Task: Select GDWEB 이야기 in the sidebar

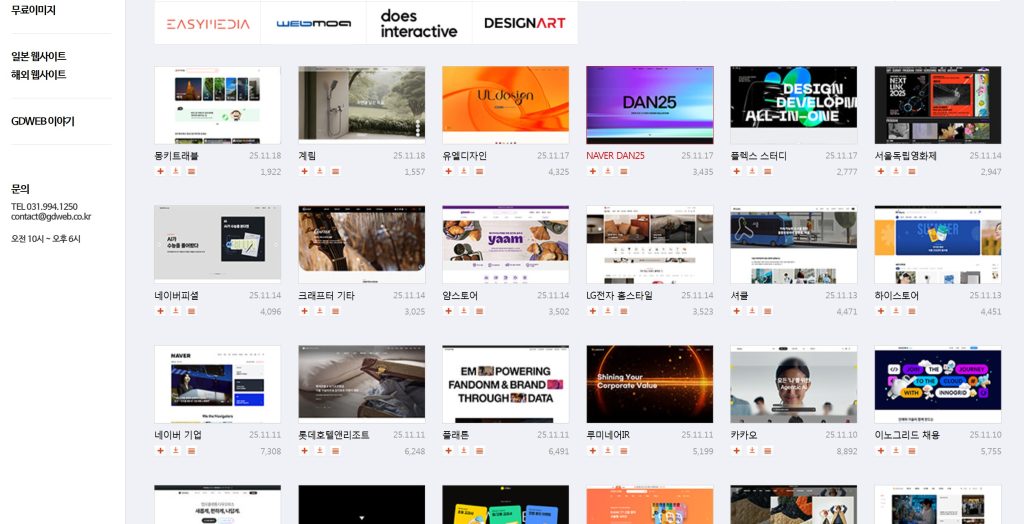Action: [x=42, y=121]
